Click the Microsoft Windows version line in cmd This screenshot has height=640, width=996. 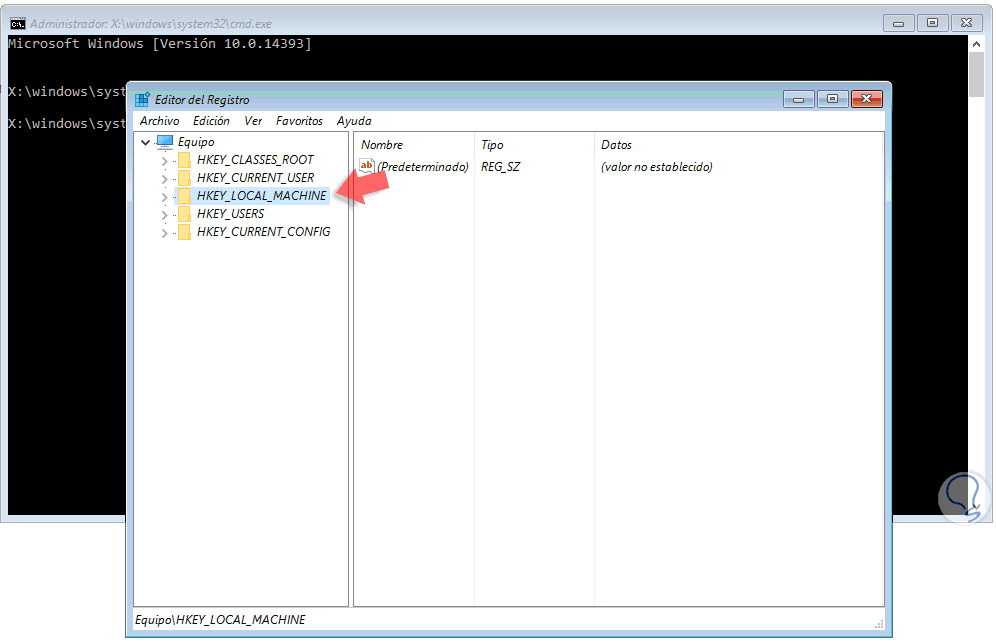point(160,44)
